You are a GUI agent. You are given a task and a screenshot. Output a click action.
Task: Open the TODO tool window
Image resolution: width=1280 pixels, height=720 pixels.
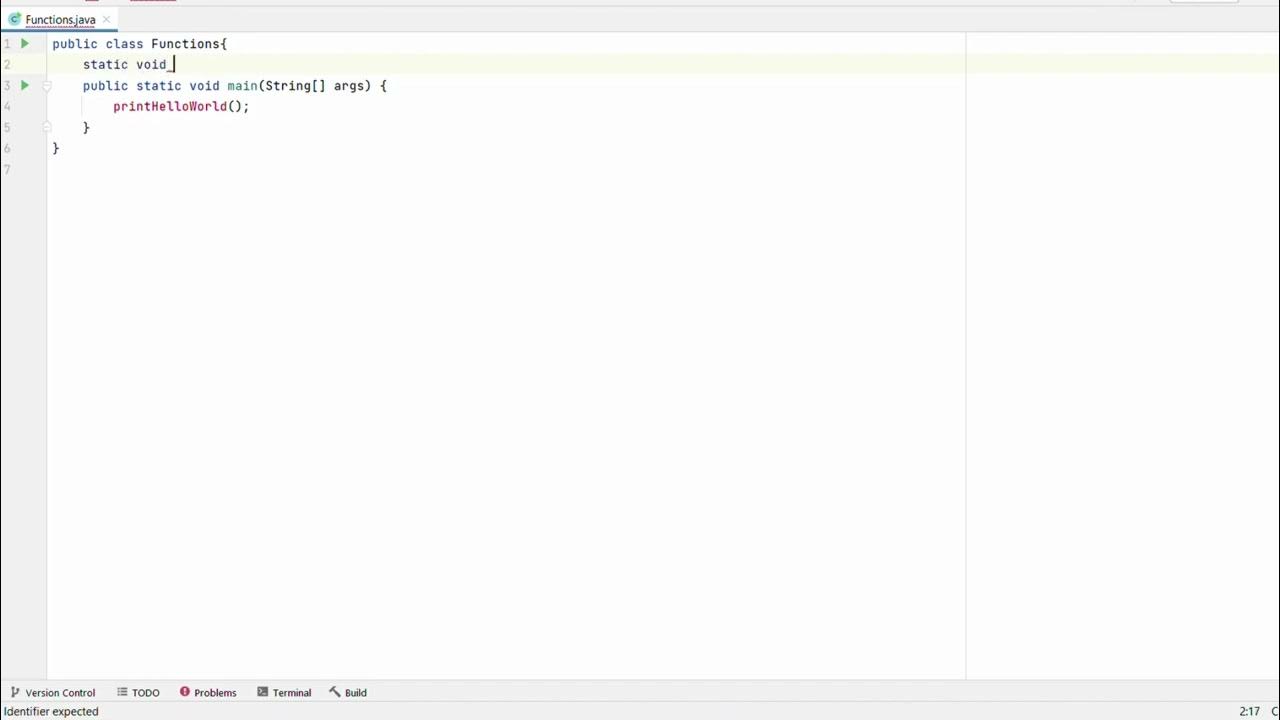(x=138, y=692)
